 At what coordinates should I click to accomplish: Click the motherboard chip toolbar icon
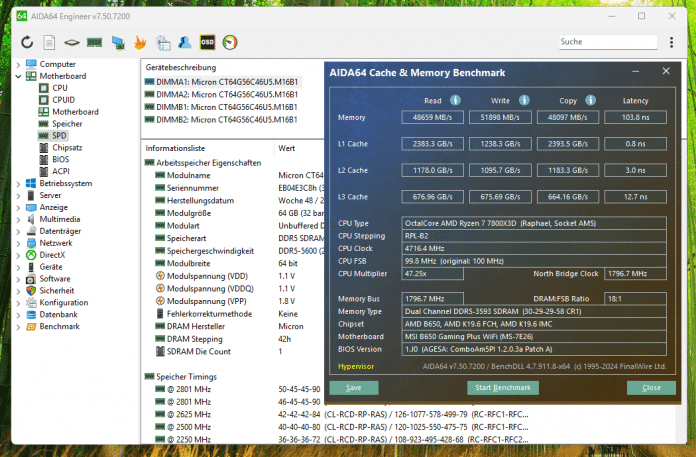(71, 43)
